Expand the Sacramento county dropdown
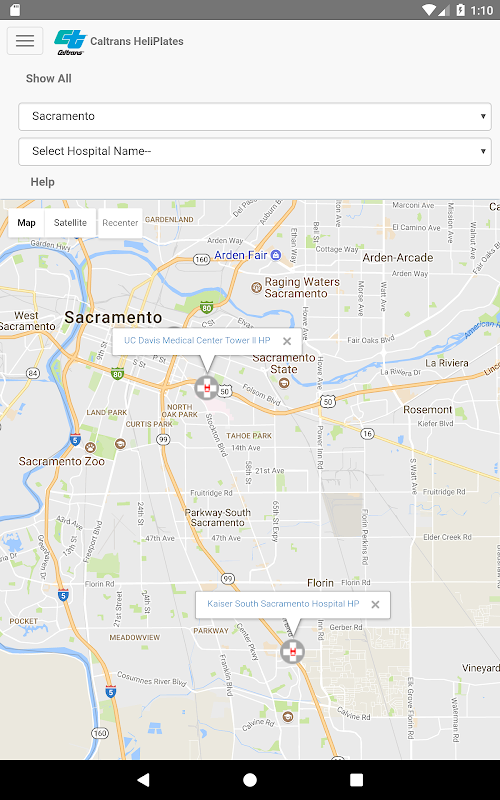The width and height of the screenshot is (500, 800). click(255, 116)
